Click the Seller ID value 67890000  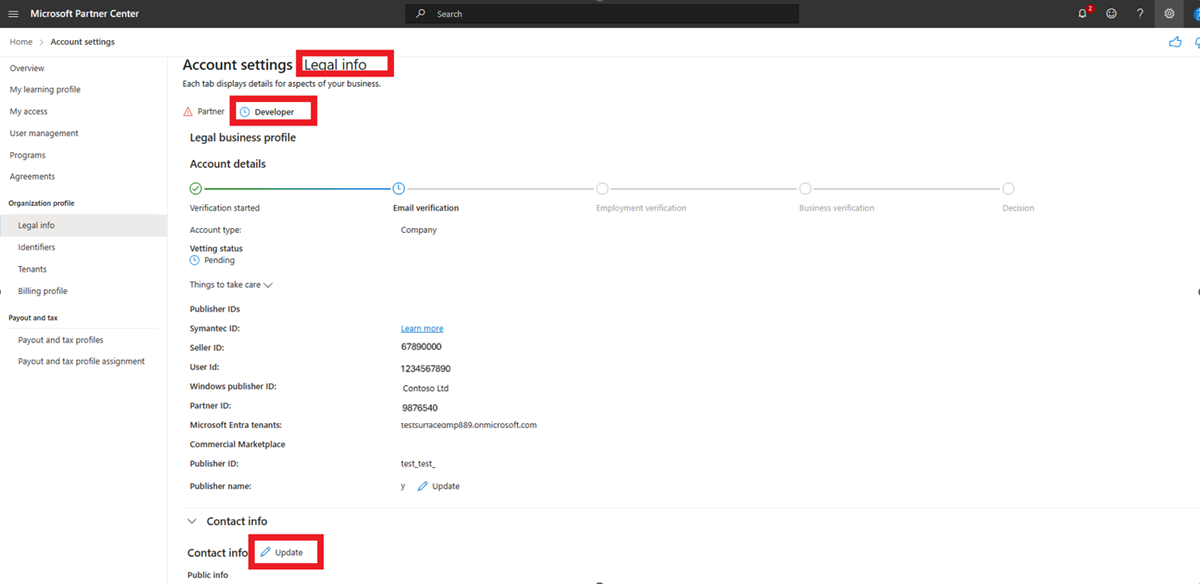coord(421,347)
